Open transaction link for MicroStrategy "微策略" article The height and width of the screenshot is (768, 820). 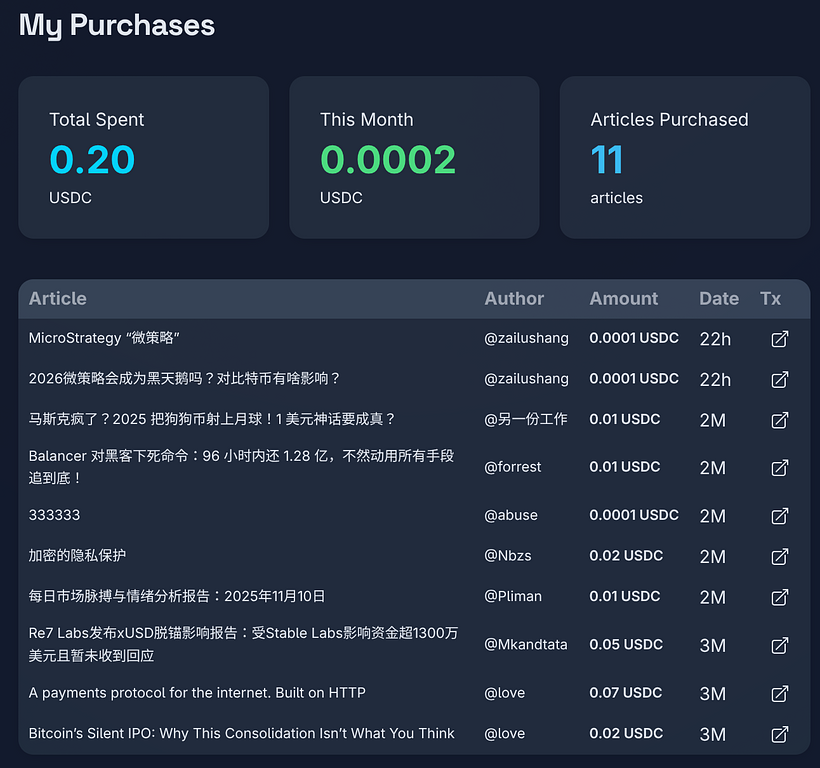point(780,339)
